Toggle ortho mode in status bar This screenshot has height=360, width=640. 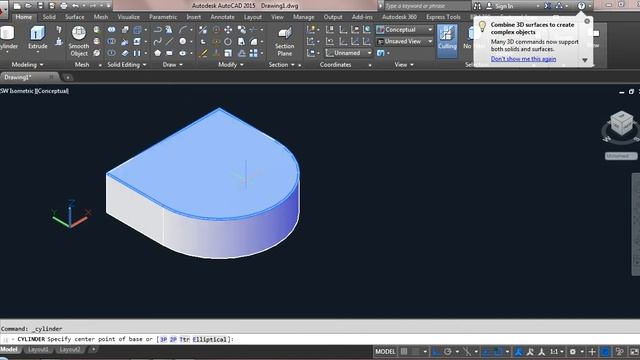(x=436, y=351)
